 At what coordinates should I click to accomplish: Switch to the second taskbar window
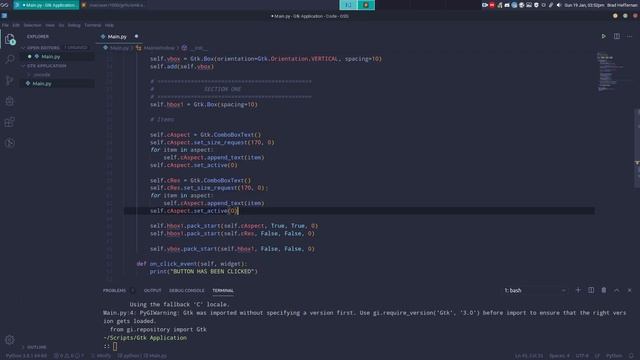(114, 5)
